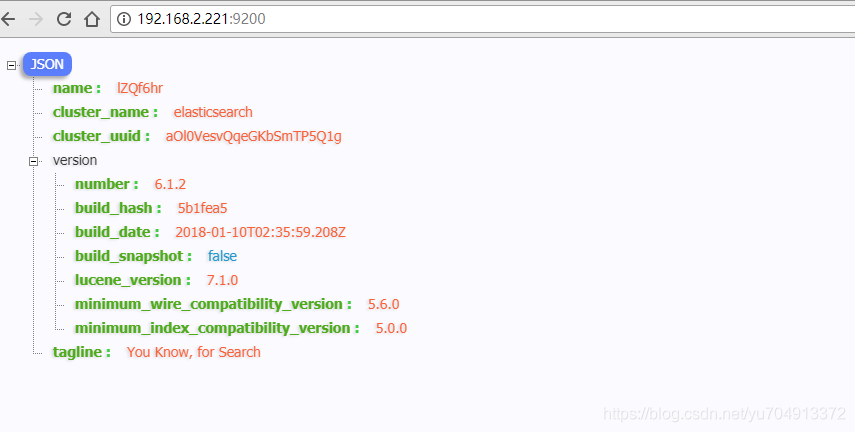Select the value 5.6.0

[384, 304]
